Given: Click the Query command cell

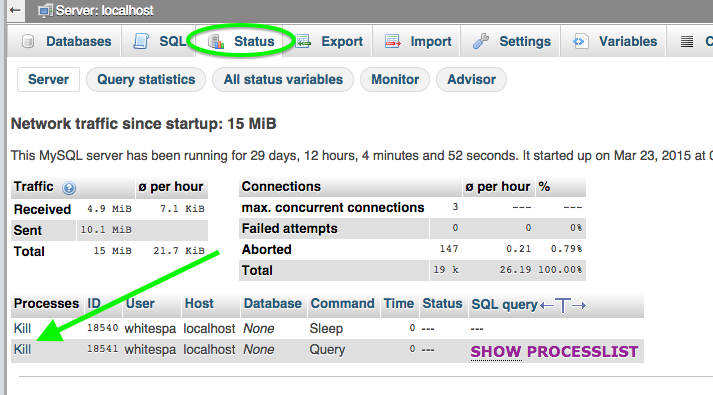Looking at the screenshot, I should (327, 349).
